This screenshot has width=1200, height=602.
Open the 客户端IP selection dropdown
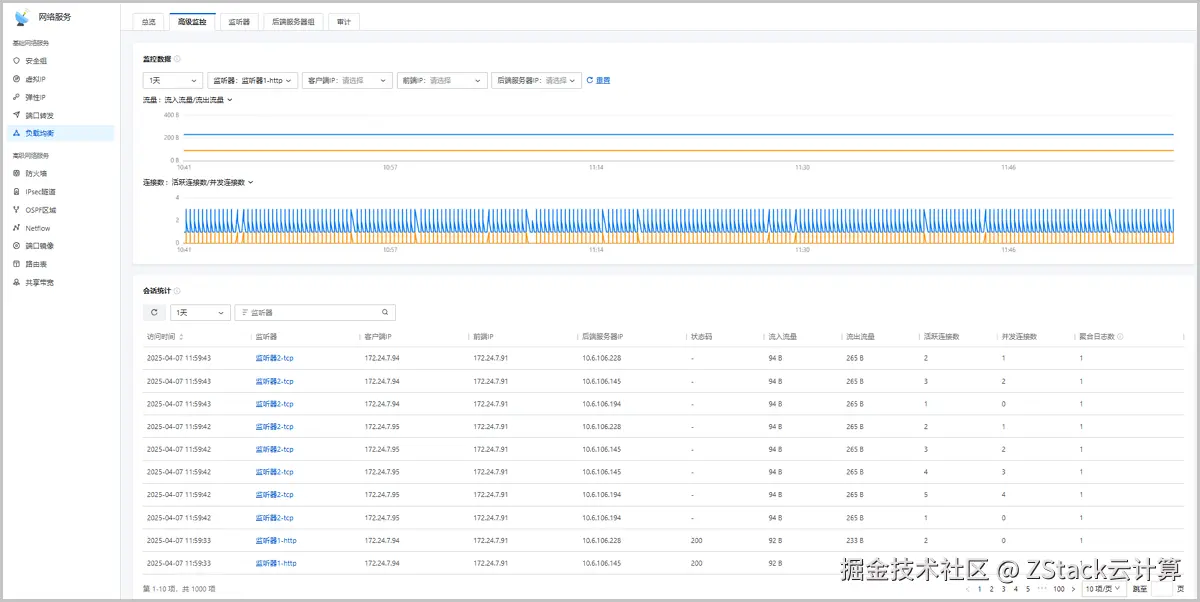[x=347, y=80]
